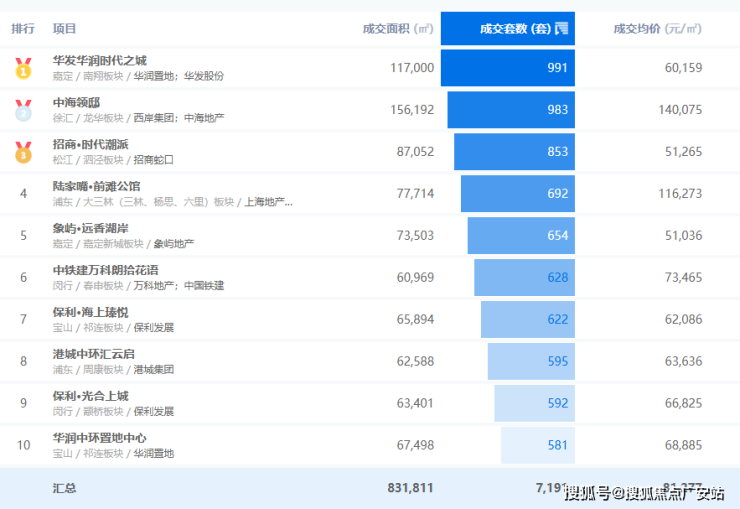Click average price 51,036

pos(683,236)
